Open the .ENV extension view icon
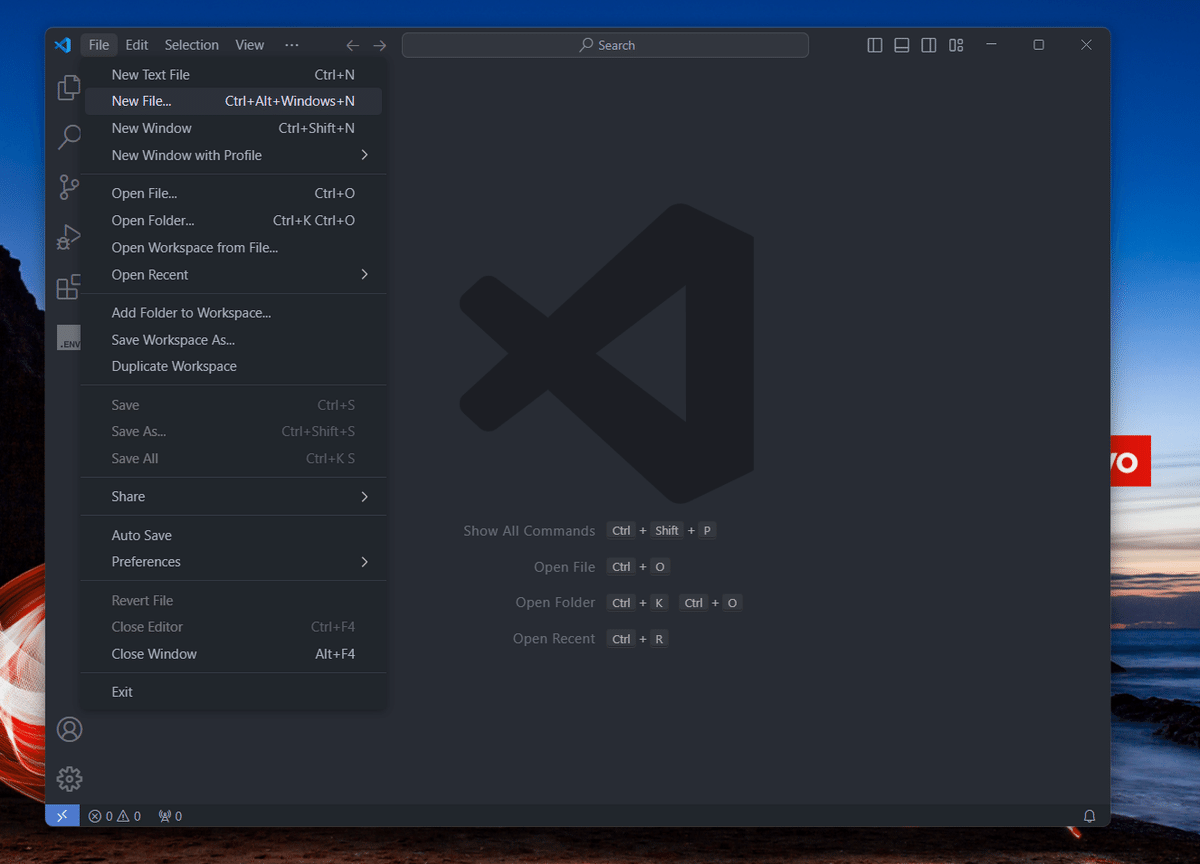 [x=69, y=337]
